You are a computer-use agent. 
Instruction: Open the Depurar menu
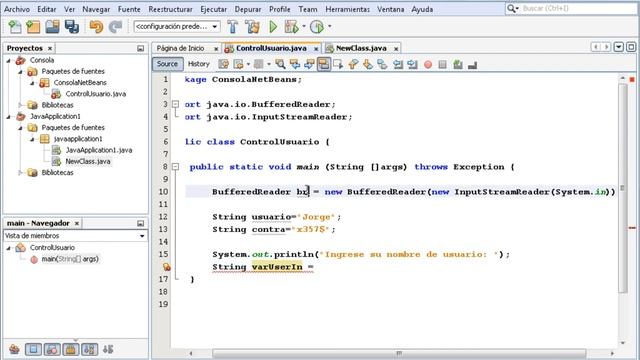(x=248, y=9)
